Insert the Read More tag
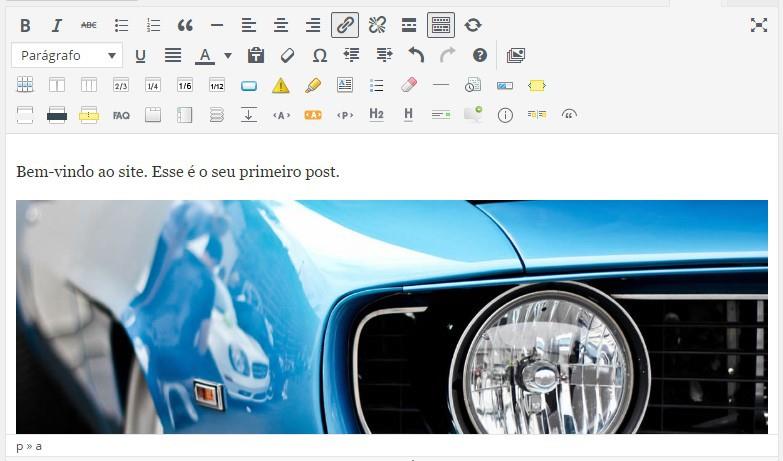The height and width of the screenshot is (461, 783). (x=409, y=25)
